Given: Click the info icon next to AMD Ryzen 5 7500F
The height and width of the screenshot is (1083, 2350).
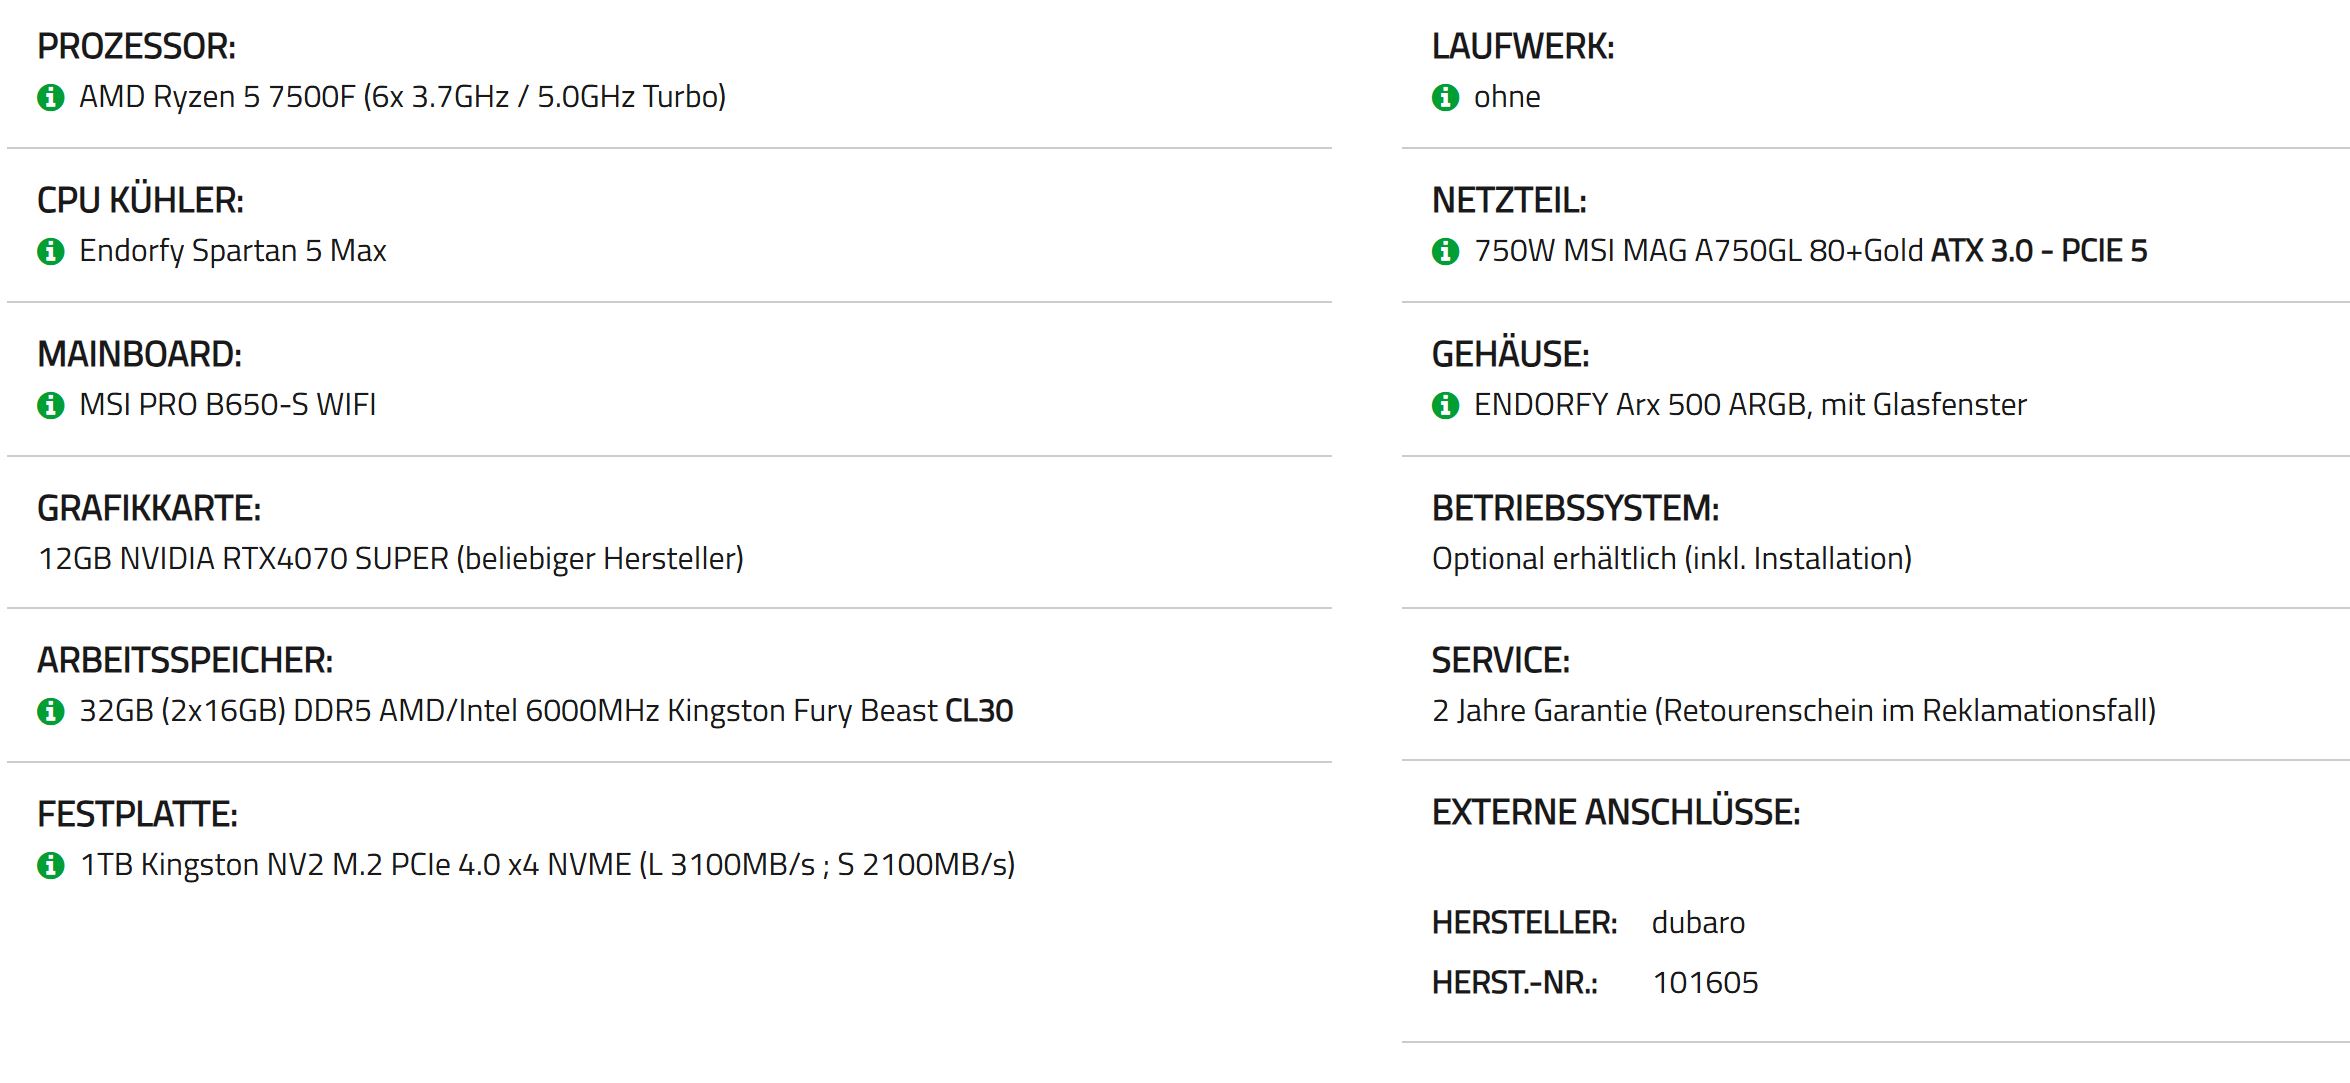Looking at the screenshot, I should pyautogui.click(x=50, y=97).
